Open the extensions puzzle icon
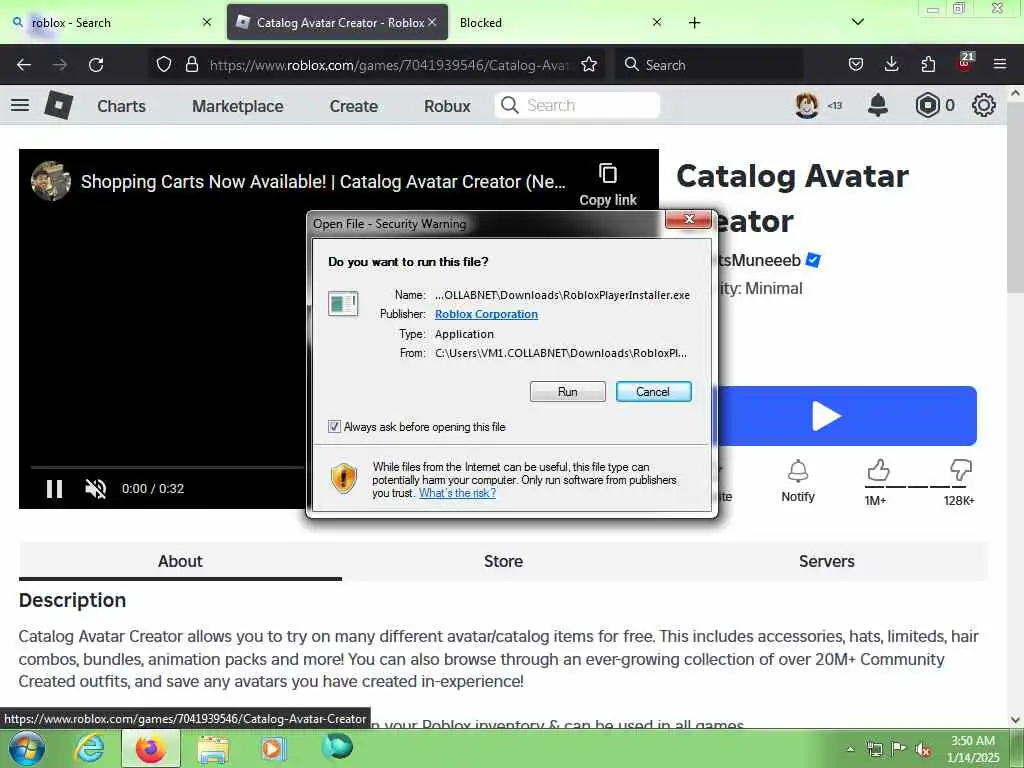The image size is (1024, 768). tap(928, 65)
